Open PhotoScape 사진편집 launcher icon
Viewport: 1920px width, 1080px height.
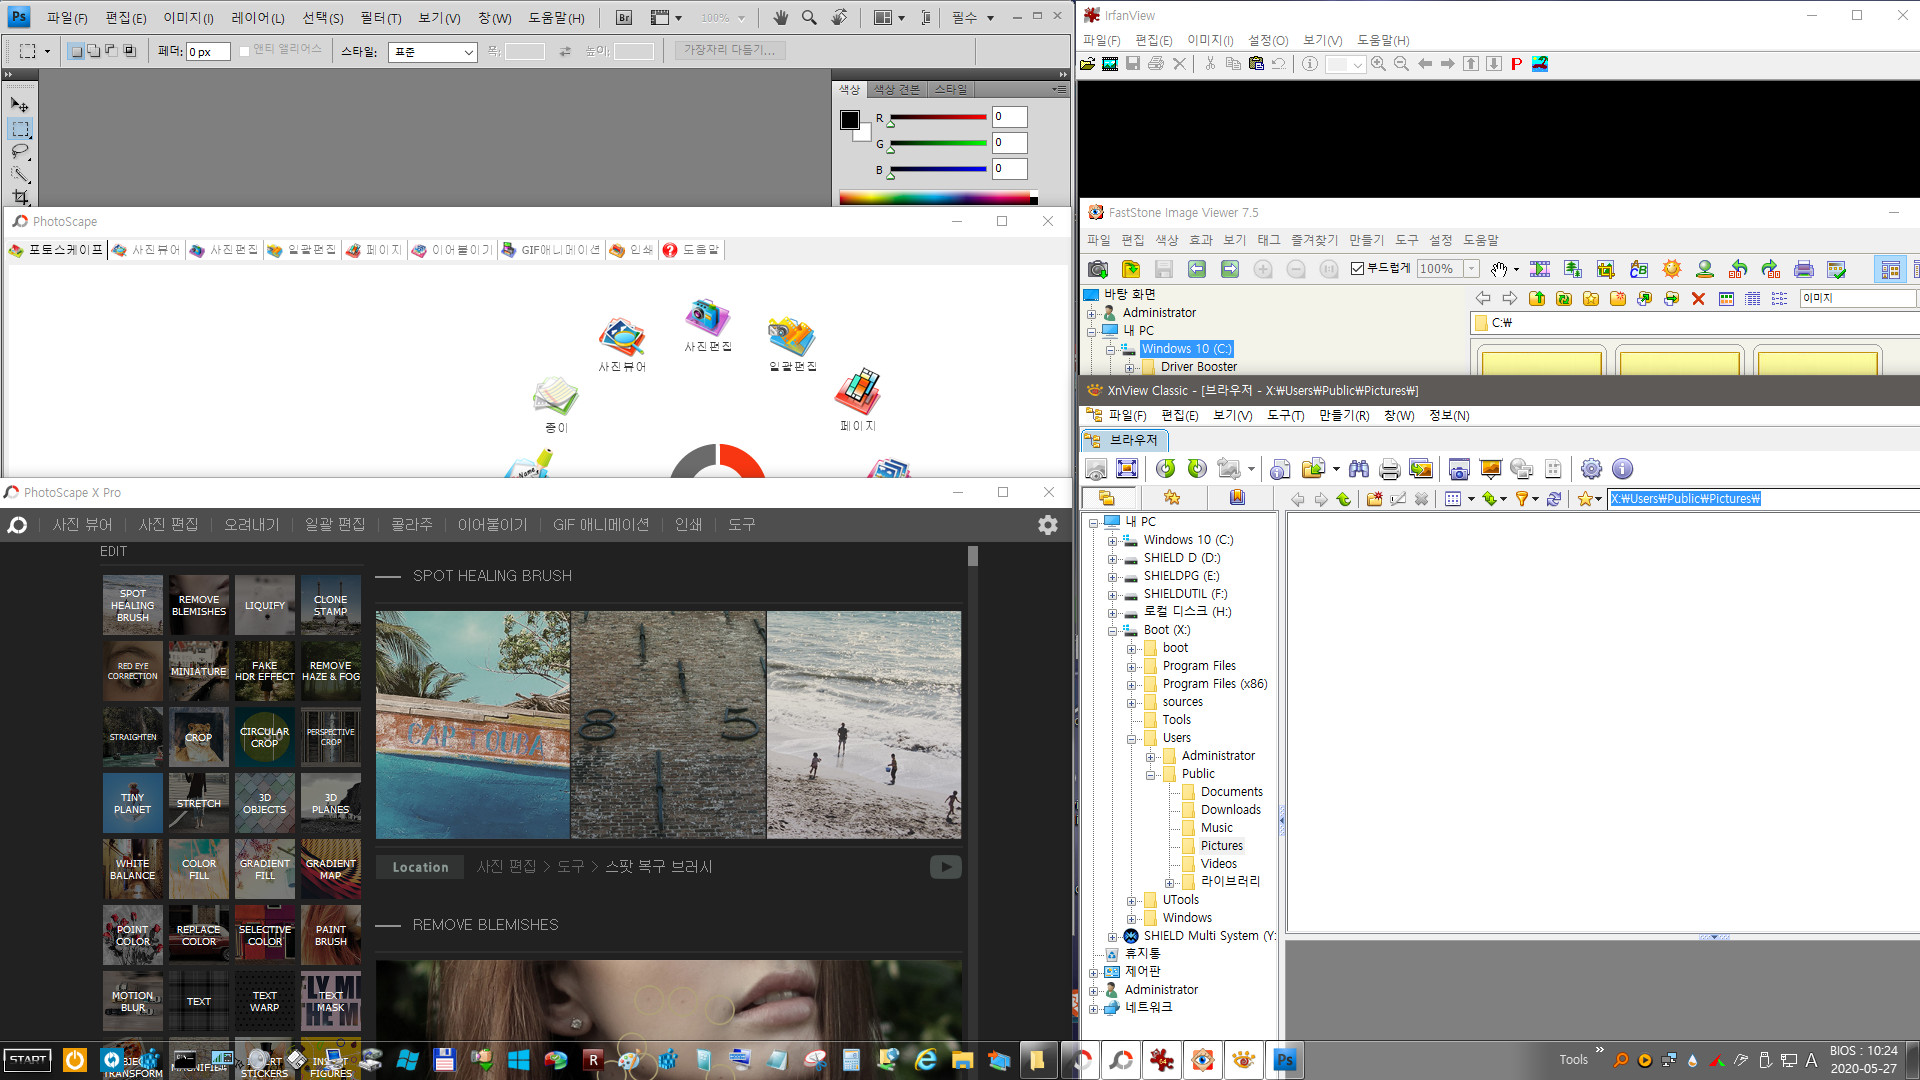pyautogui.click(x=707, y=325)
